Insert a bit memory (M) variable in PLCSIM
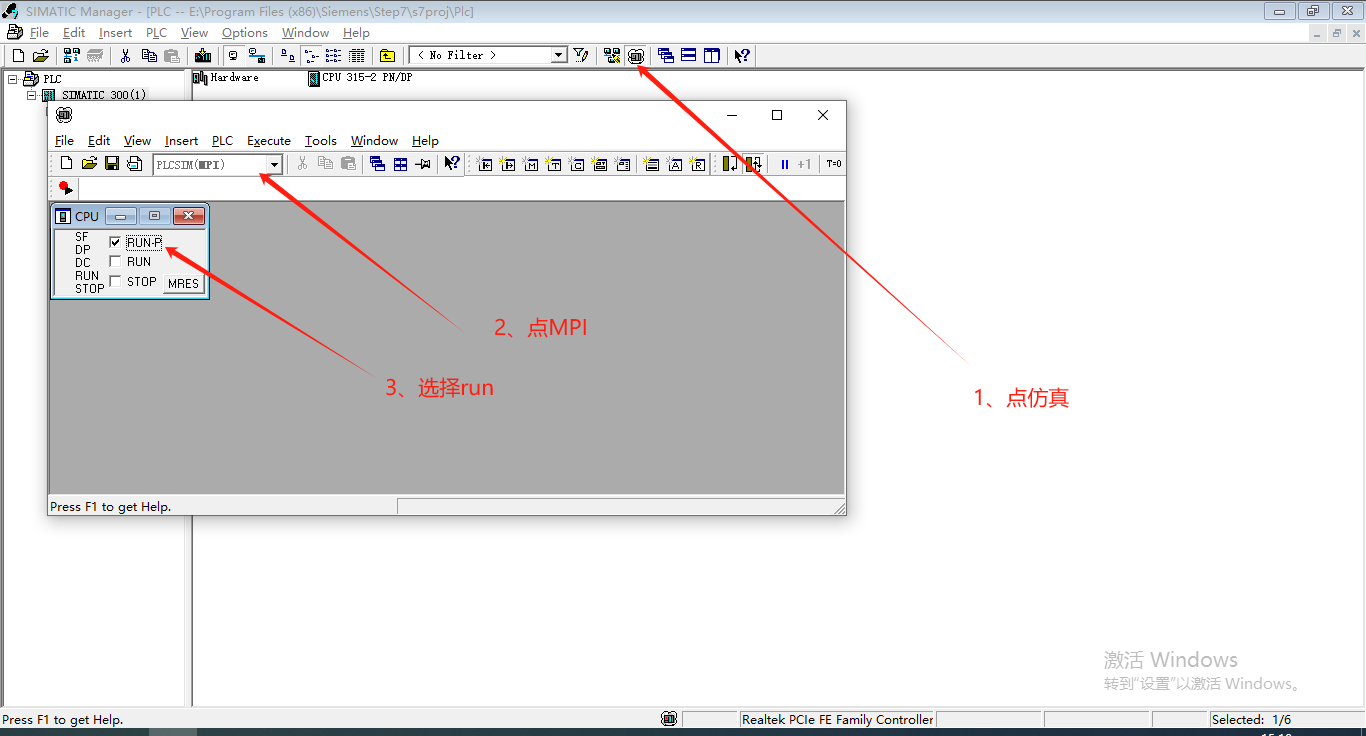 pyautogui.click(x=531, y=164)
